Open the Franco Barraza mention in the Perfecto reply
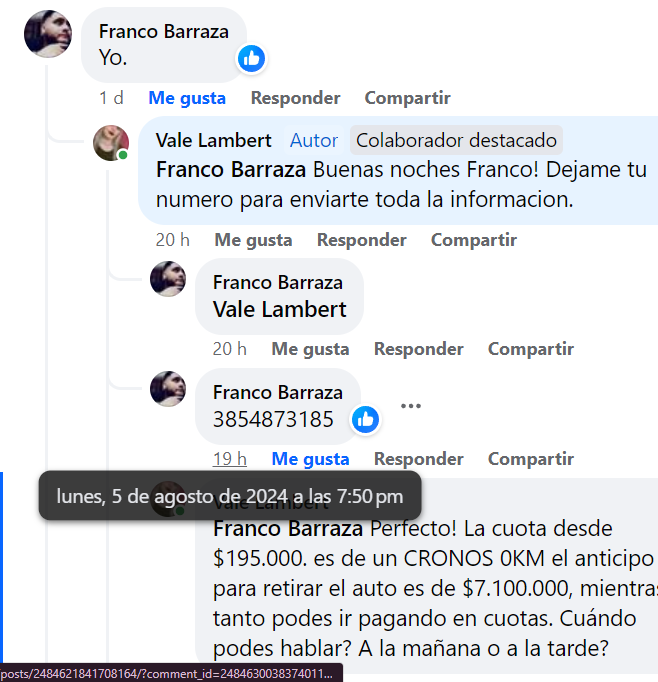This screenshot has width=658, height=682. [x=288, y=529]
